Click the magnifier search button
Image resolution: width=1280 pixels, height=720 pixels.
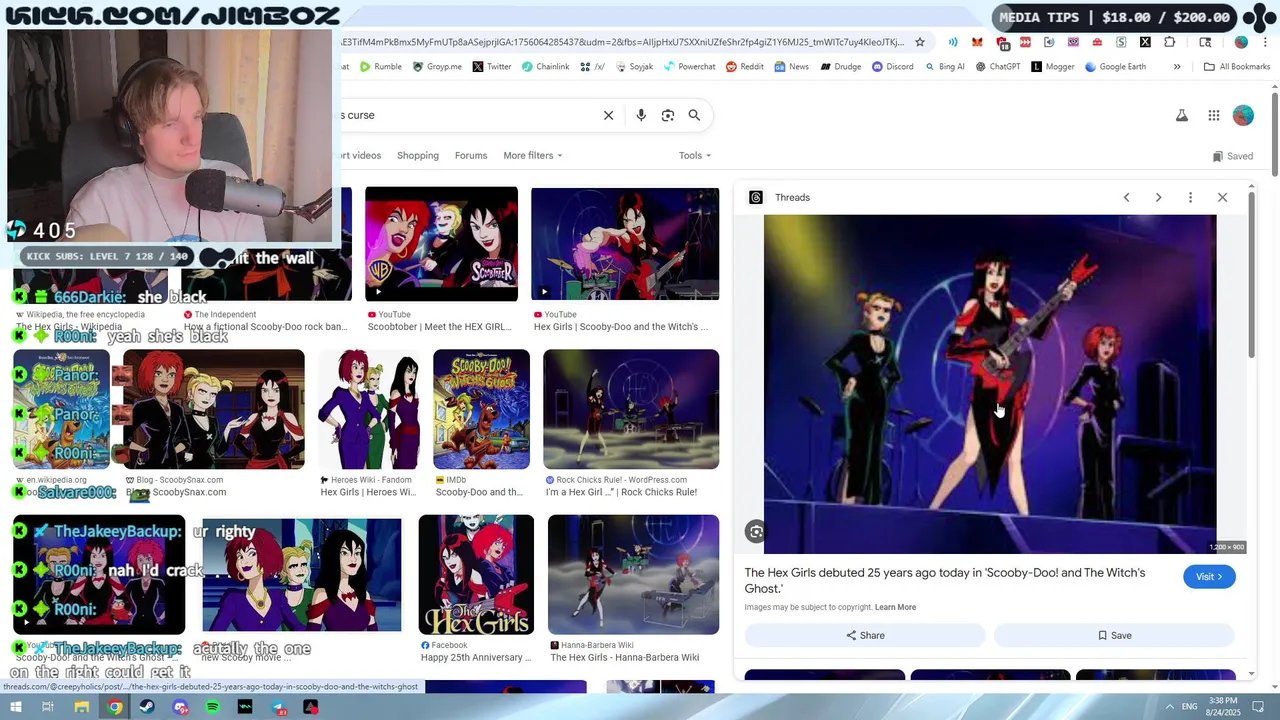click(x=694, y=115)
